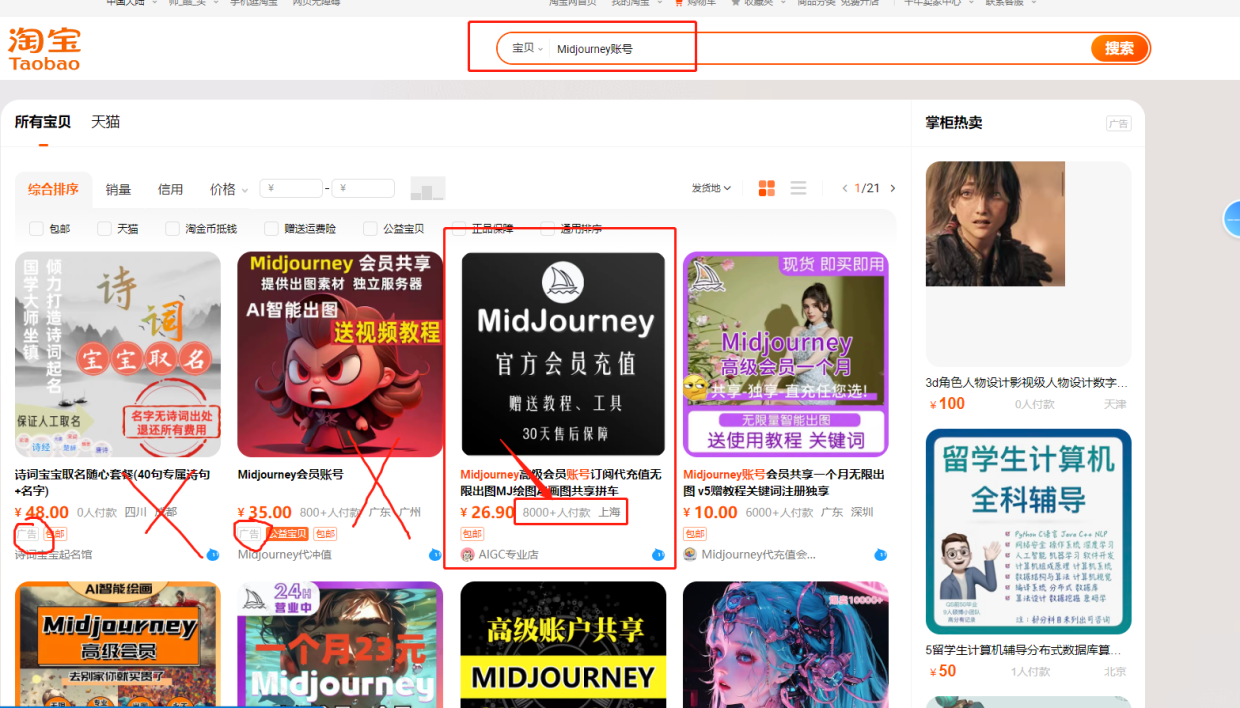Click the Midjourney账号 search input field
The height and width of the screenshot is (708, 1240).
pyautogui.click(x=820, y=48)
